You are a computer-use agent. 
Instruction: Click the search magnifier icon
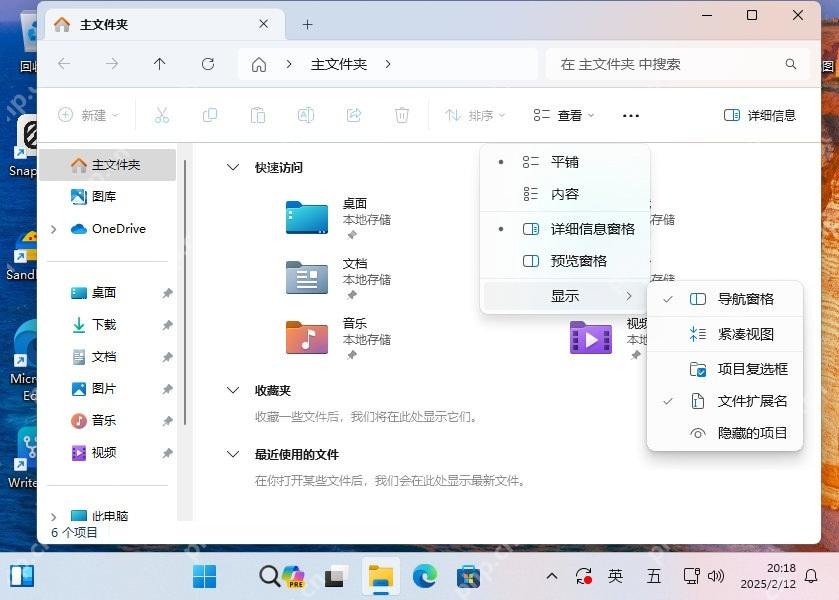[791, 64]
